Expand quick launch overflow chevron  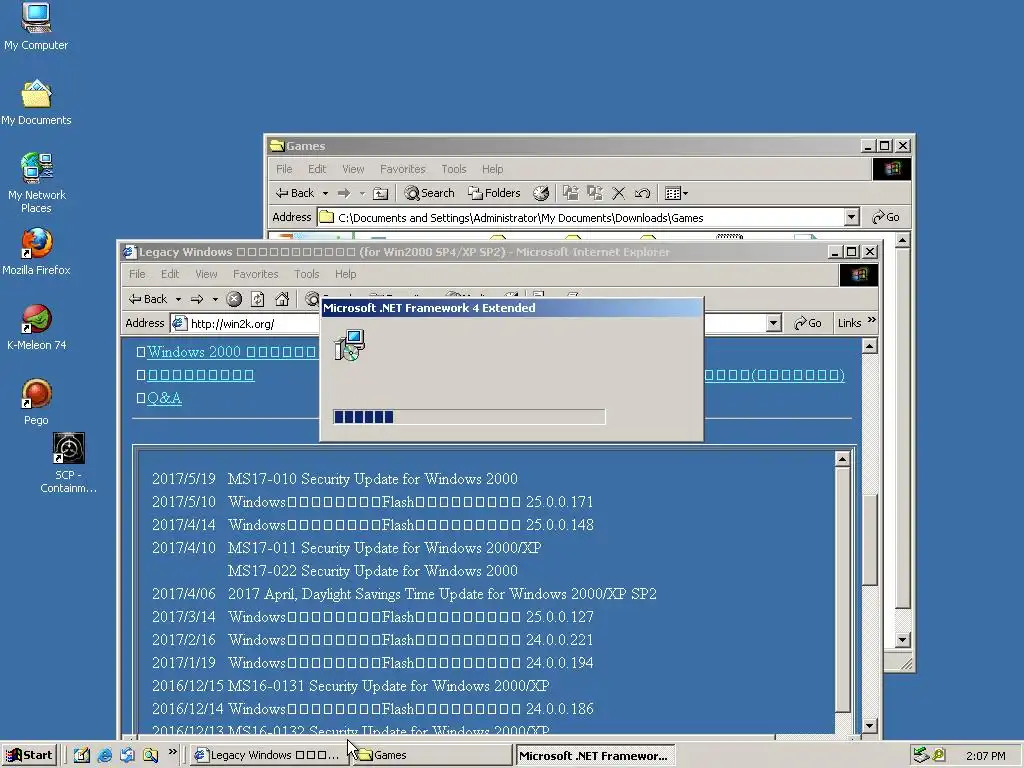tap(172, 752)
